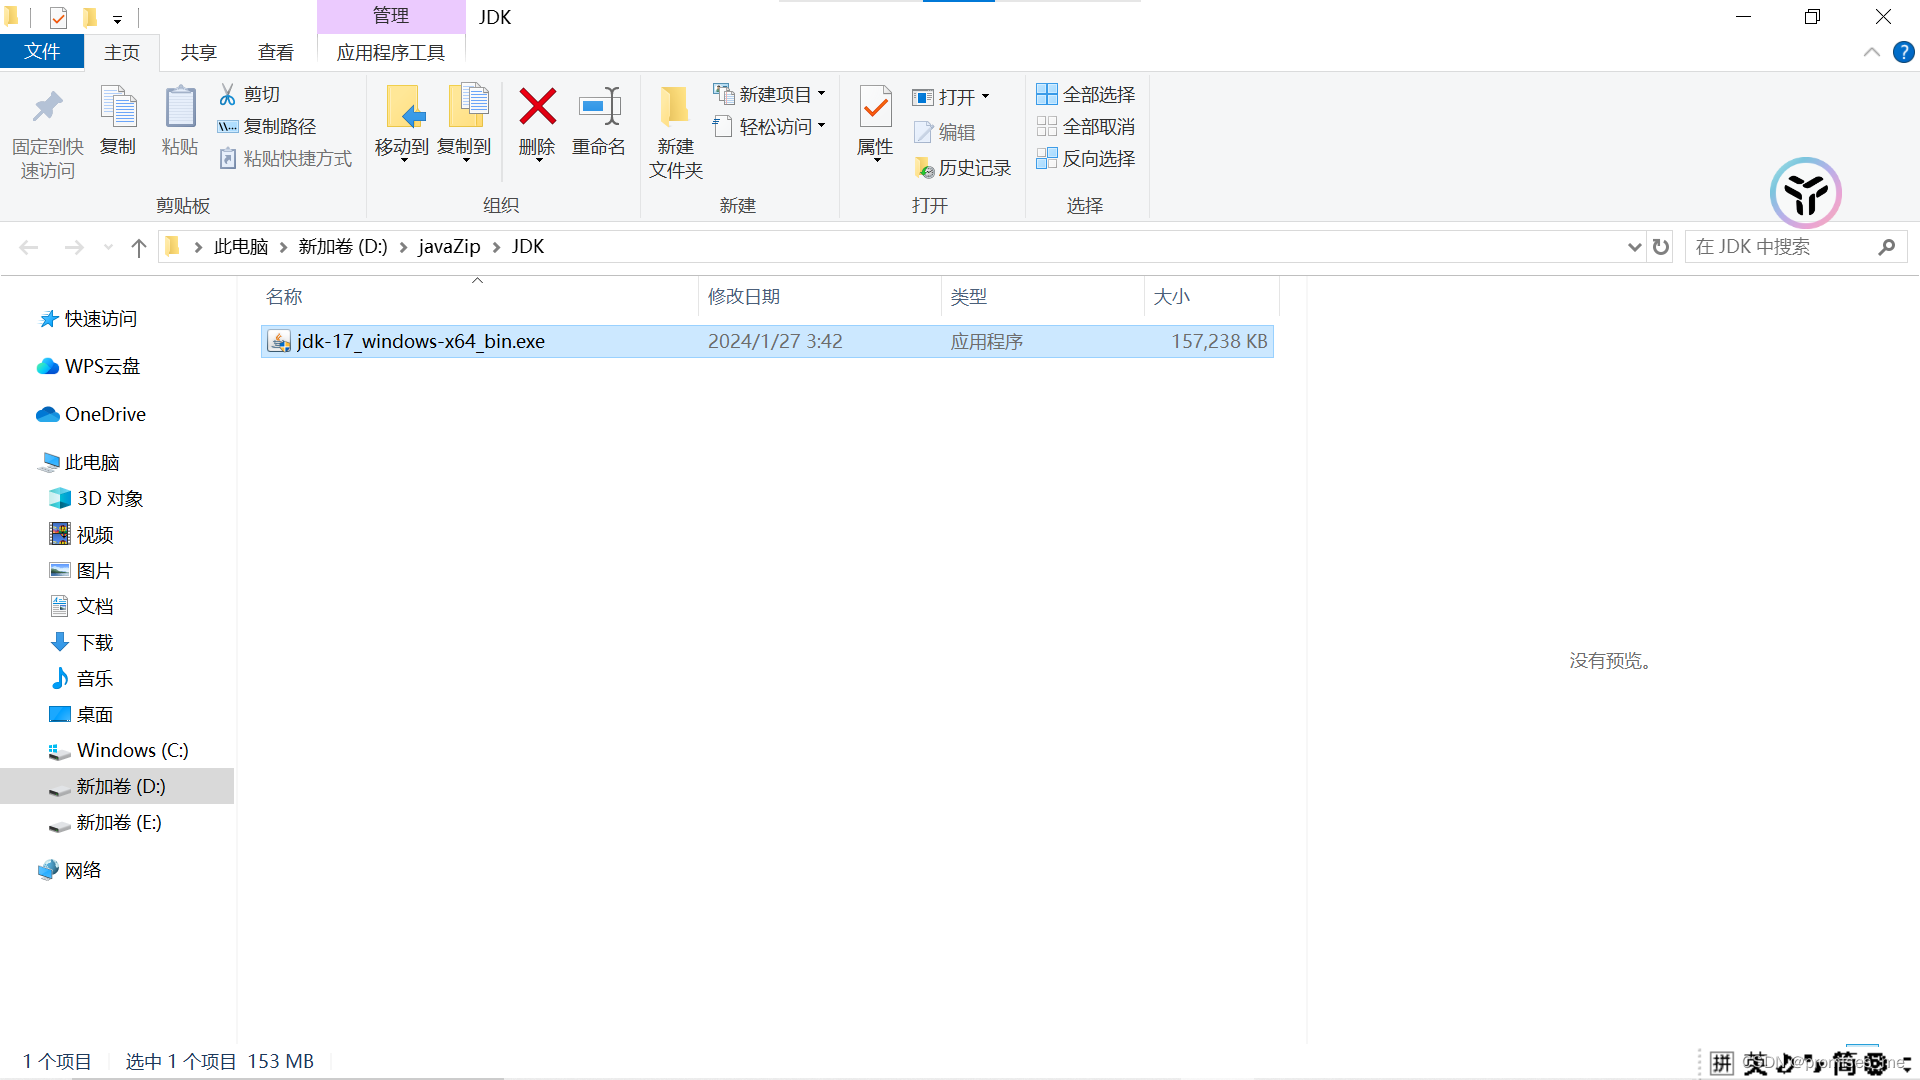Click Invert Selection option
The image size is (1920, 1080).
[x=1086, y=158]
